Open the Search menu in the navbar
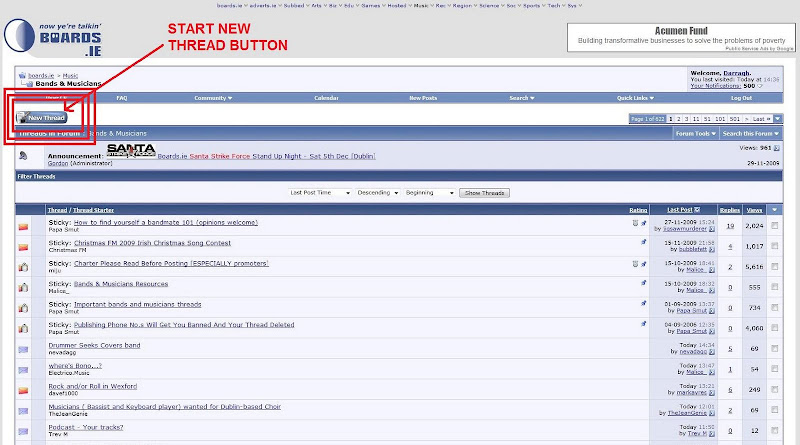The image size is (800, 445). tap(521, 98)
